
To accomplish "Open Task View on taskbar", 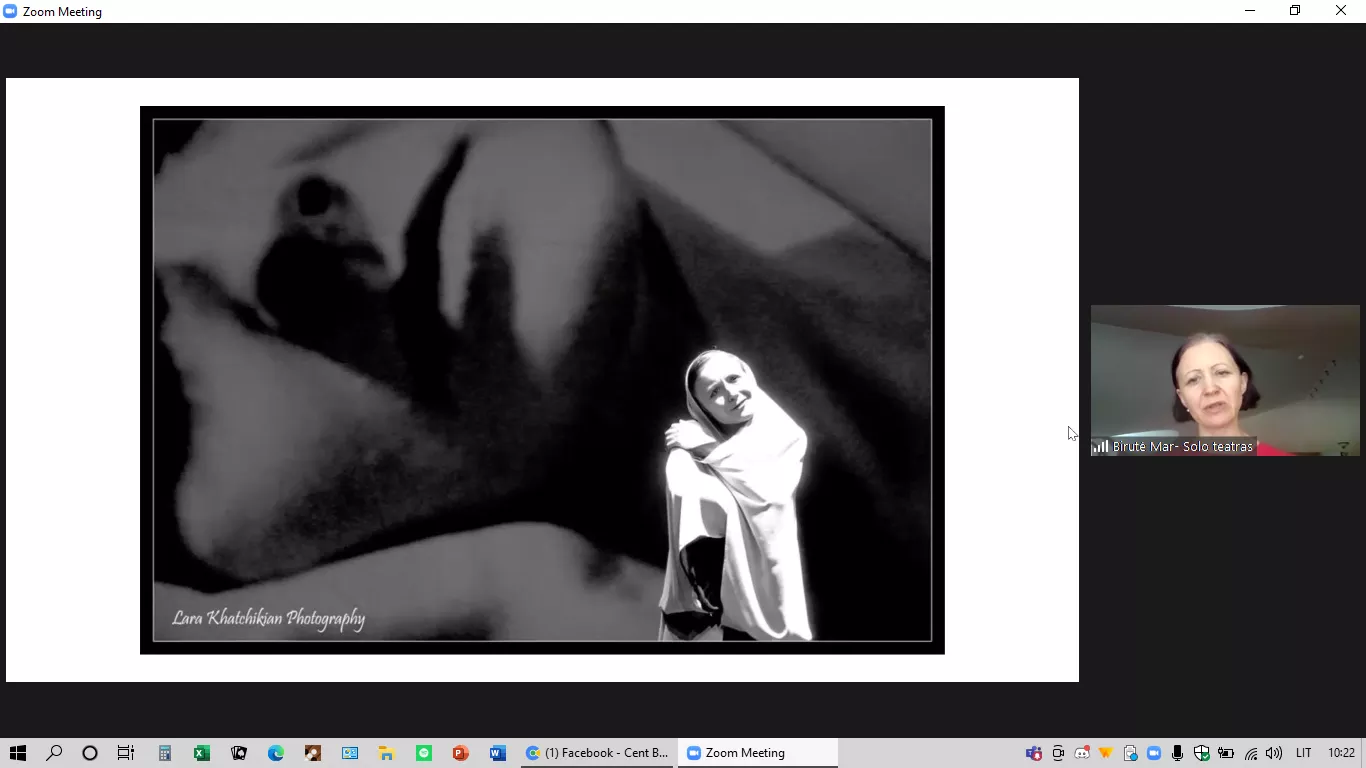I will point(126,753).
